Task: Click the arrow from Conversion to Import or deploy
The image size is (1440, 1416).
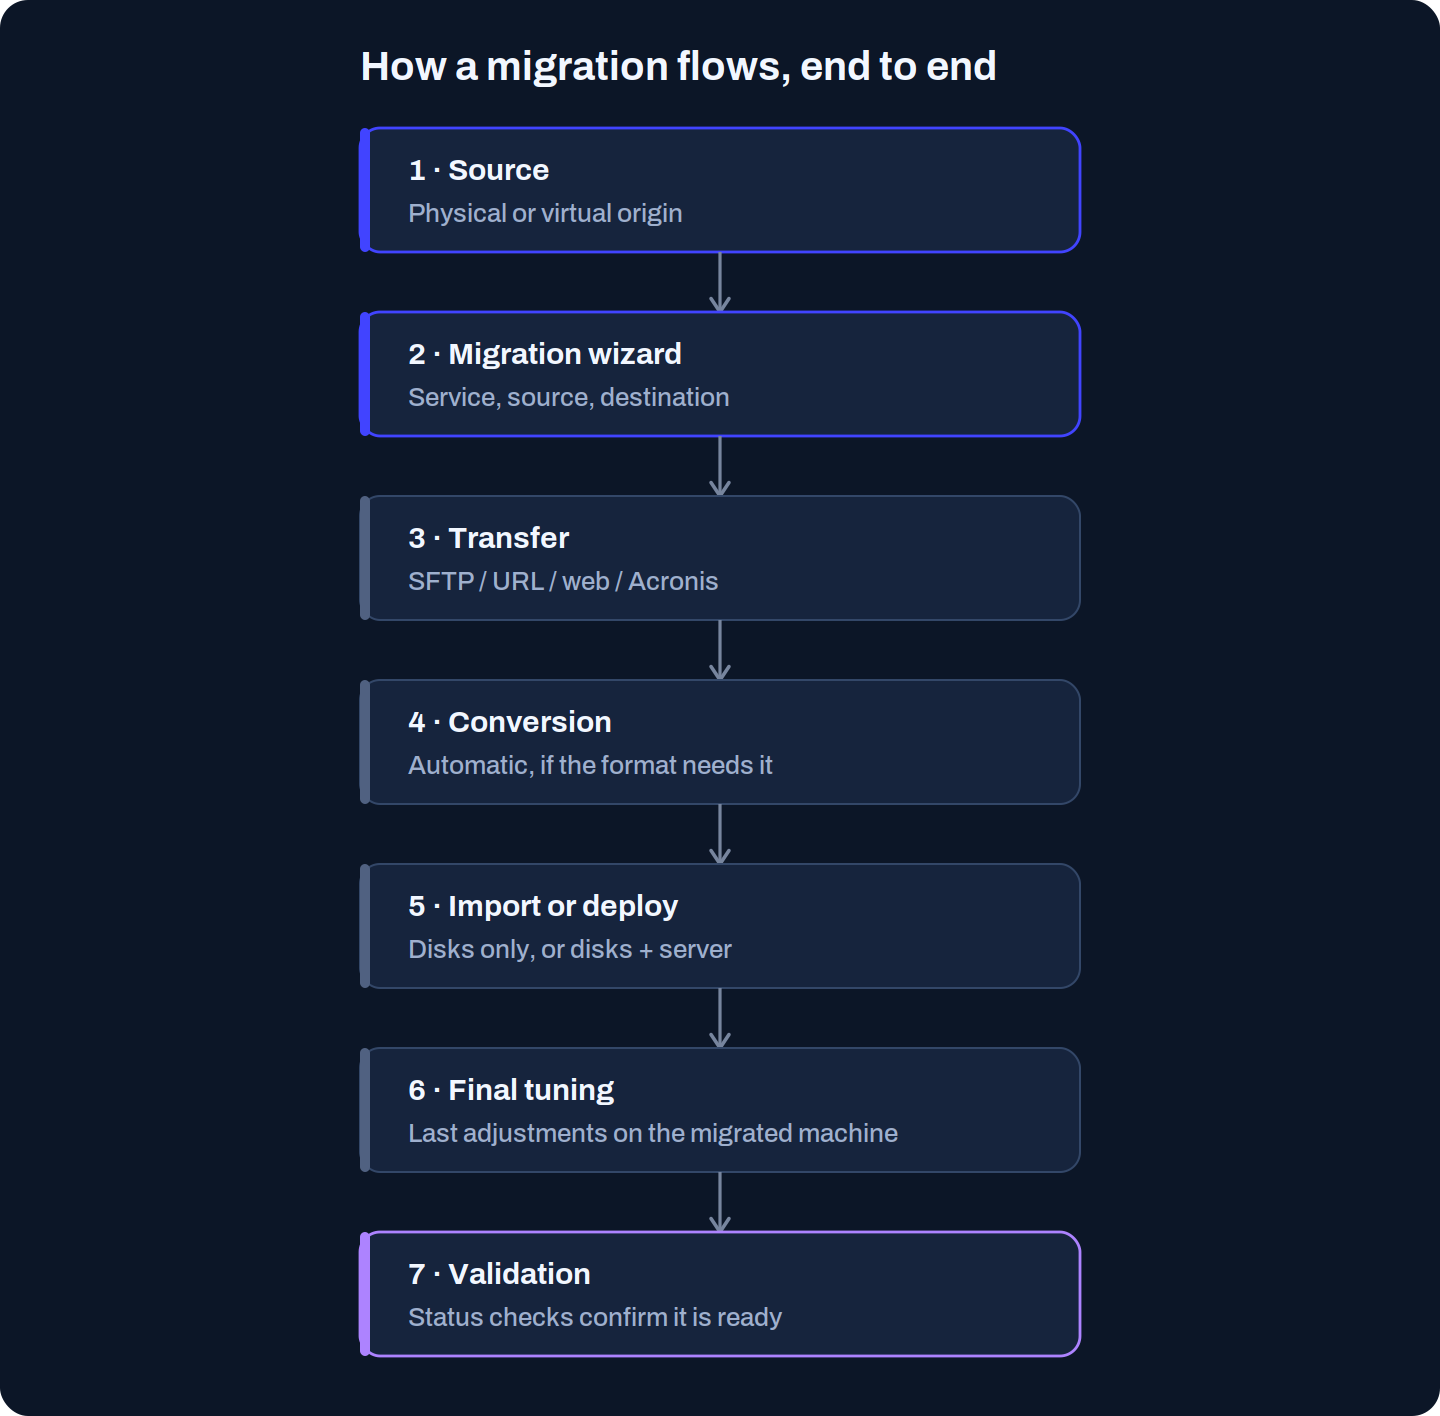Action: coord(720,834)
